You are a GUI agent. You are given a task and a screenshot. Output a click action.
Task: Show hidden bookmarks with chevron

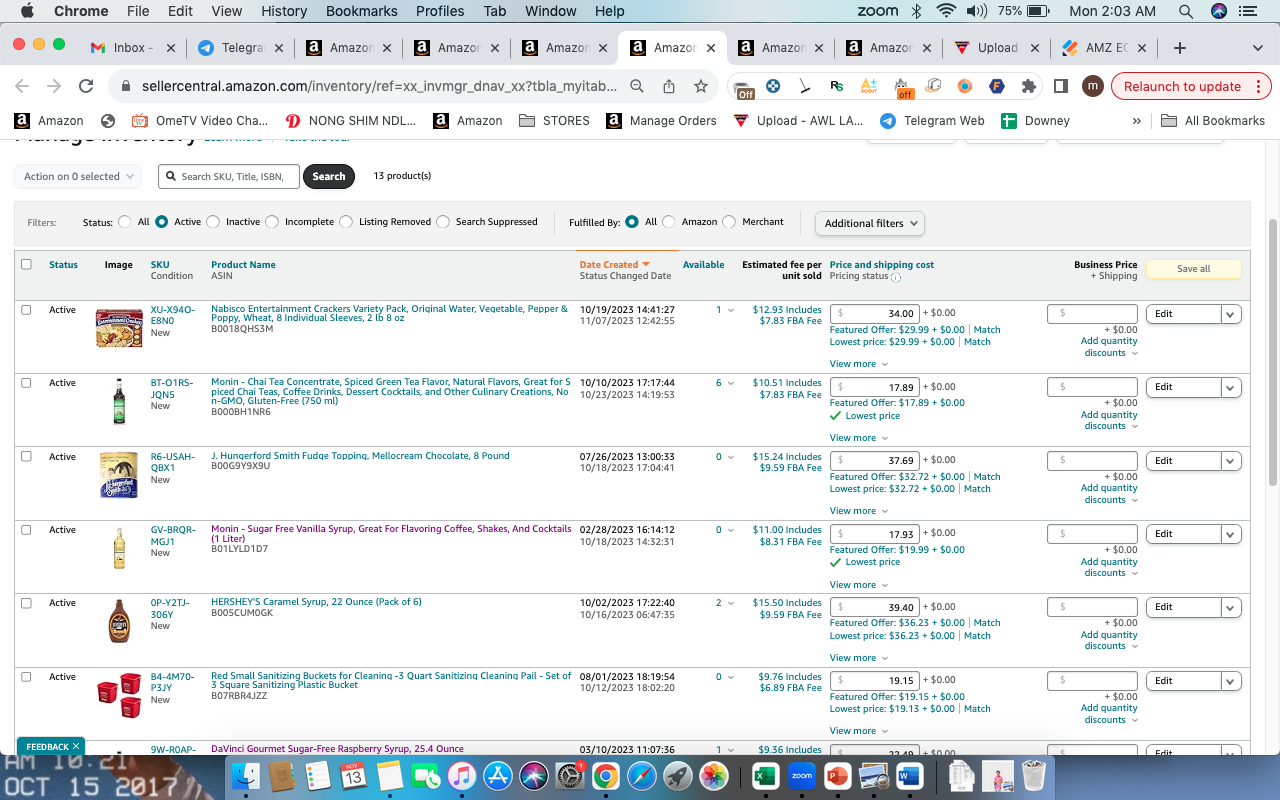pyautogui.click(x=1136, y=121)
